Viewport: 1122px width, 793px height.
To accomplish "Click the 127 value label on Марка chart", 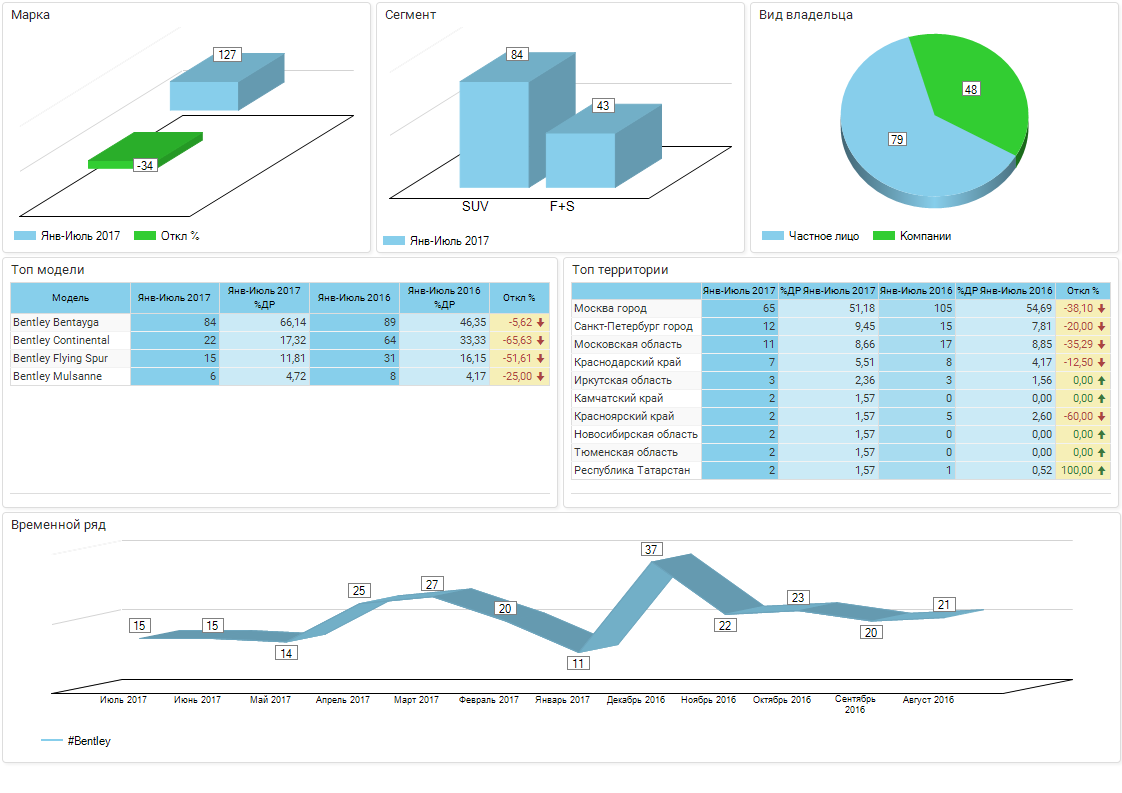I will 227,54.
